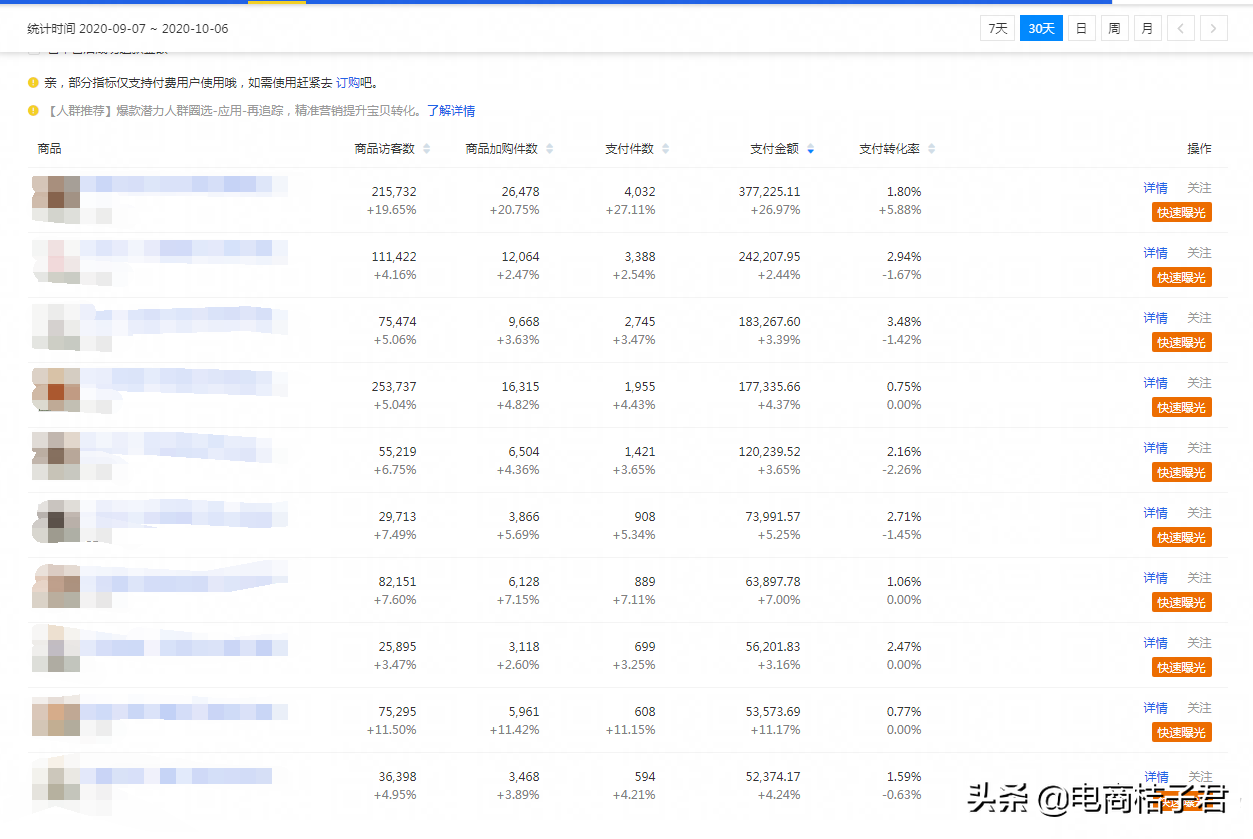This screenshot has width=1253, height=839.
Task: Switch to the 7天 time range
Action: [996, 28]
